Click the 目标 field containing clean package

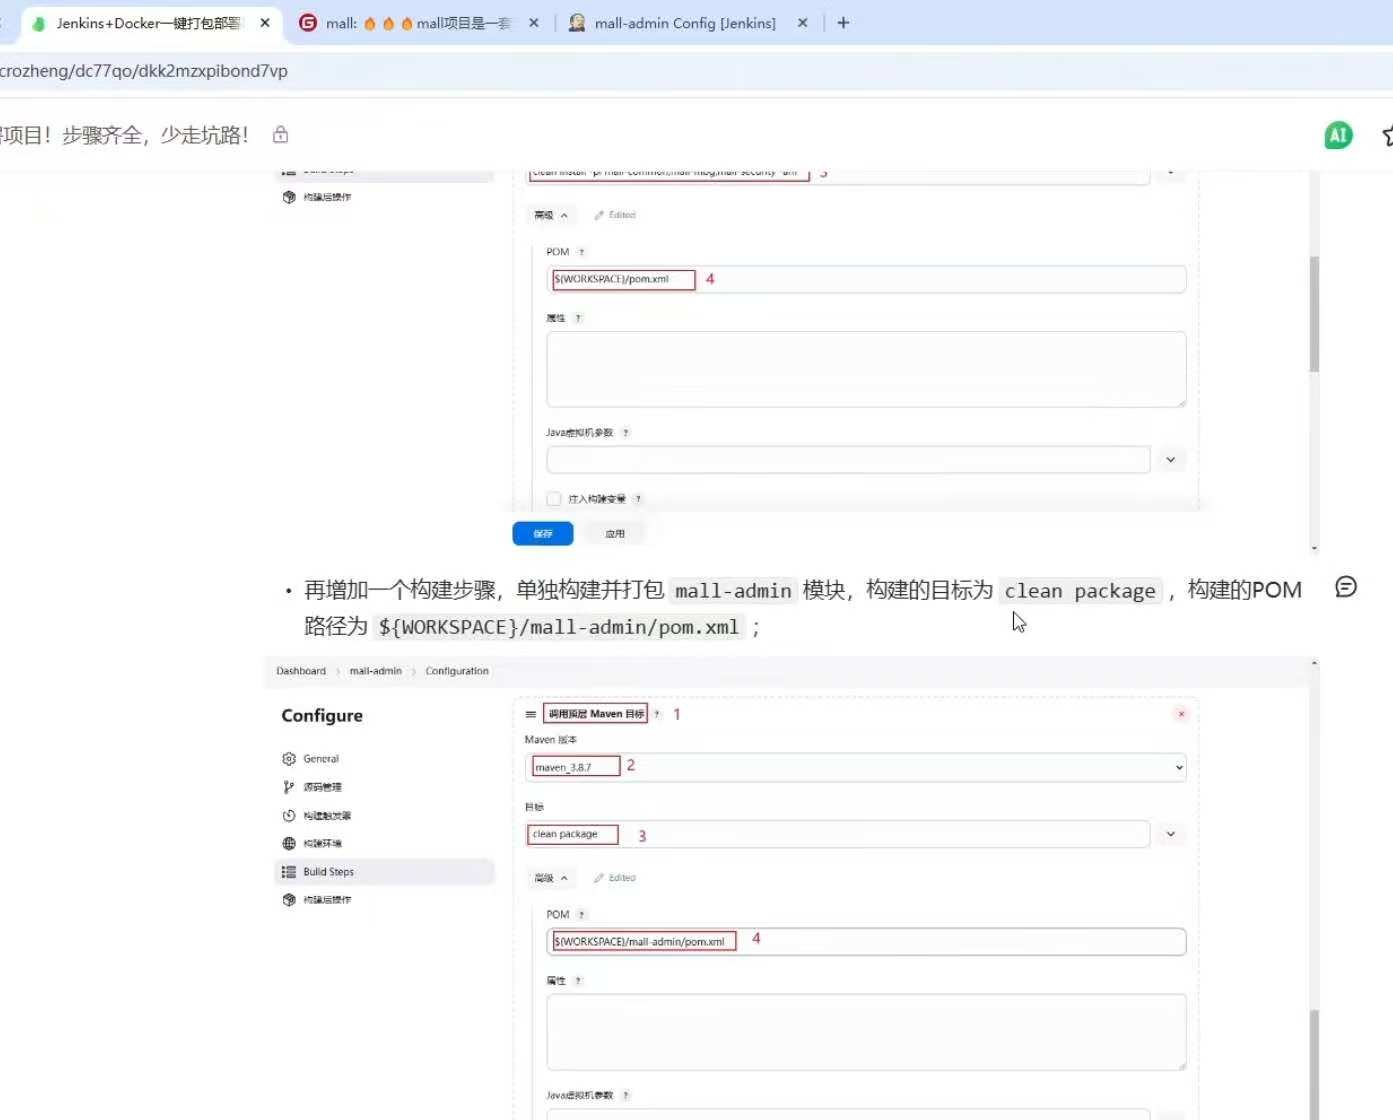tap(837, 834)
